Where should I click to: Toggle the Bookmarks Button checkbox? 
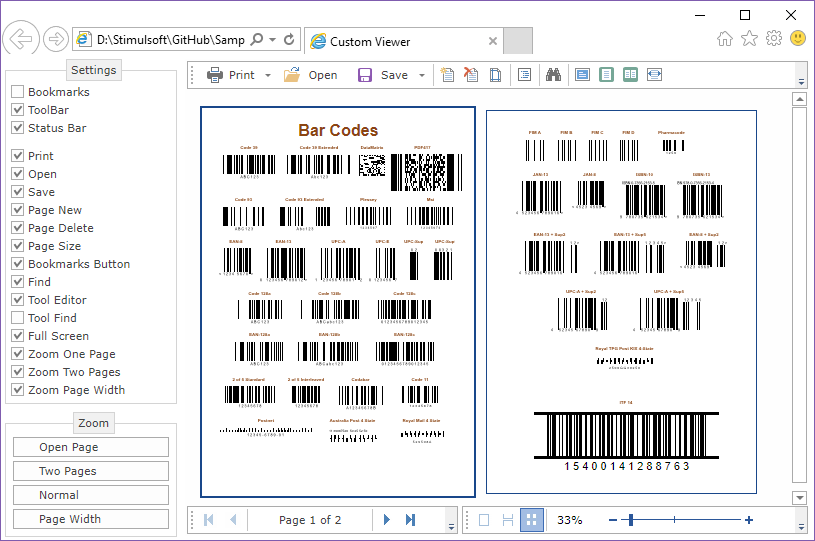[x=18, y=263]
